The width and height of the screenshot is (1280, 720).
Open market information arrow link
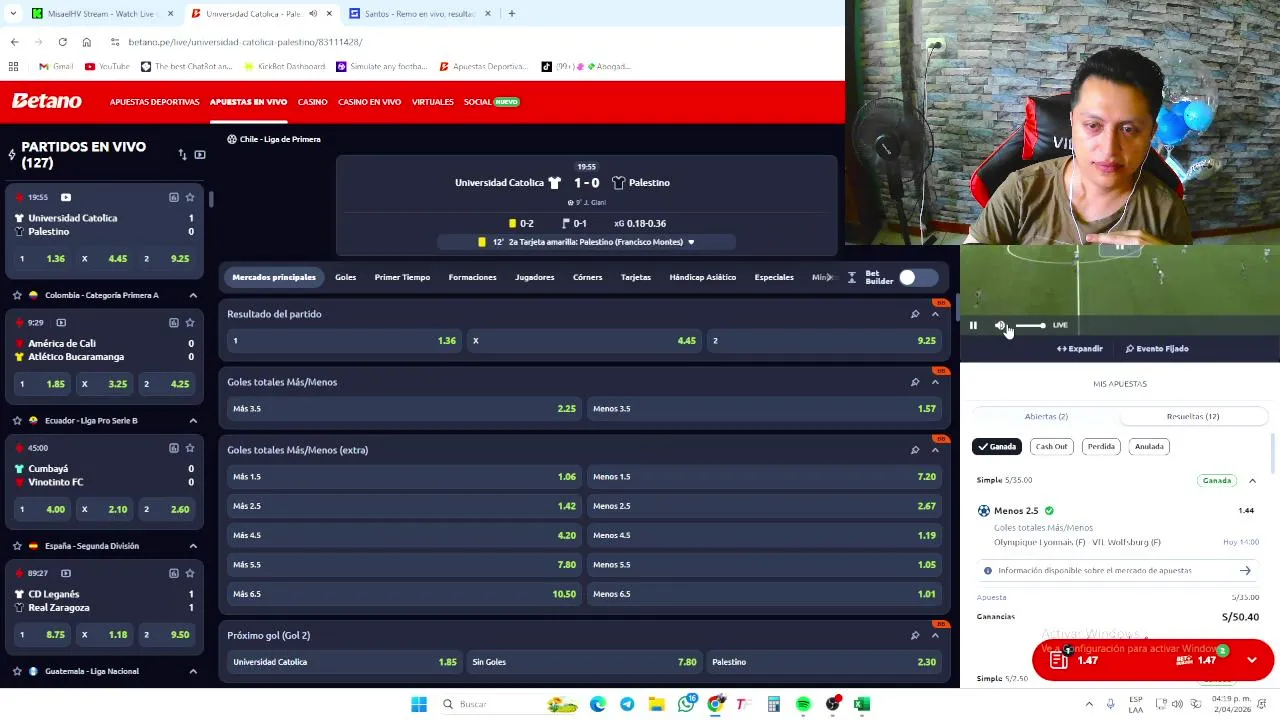coord(1245,571)
